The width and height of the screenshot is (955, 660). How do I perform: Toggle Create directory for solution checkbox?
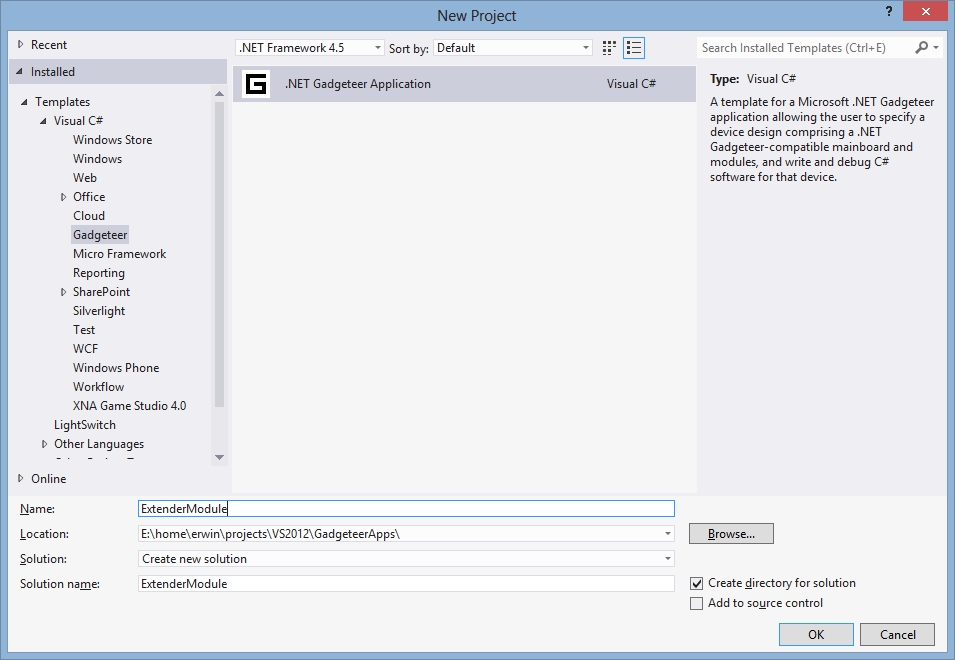click(696, 583)
